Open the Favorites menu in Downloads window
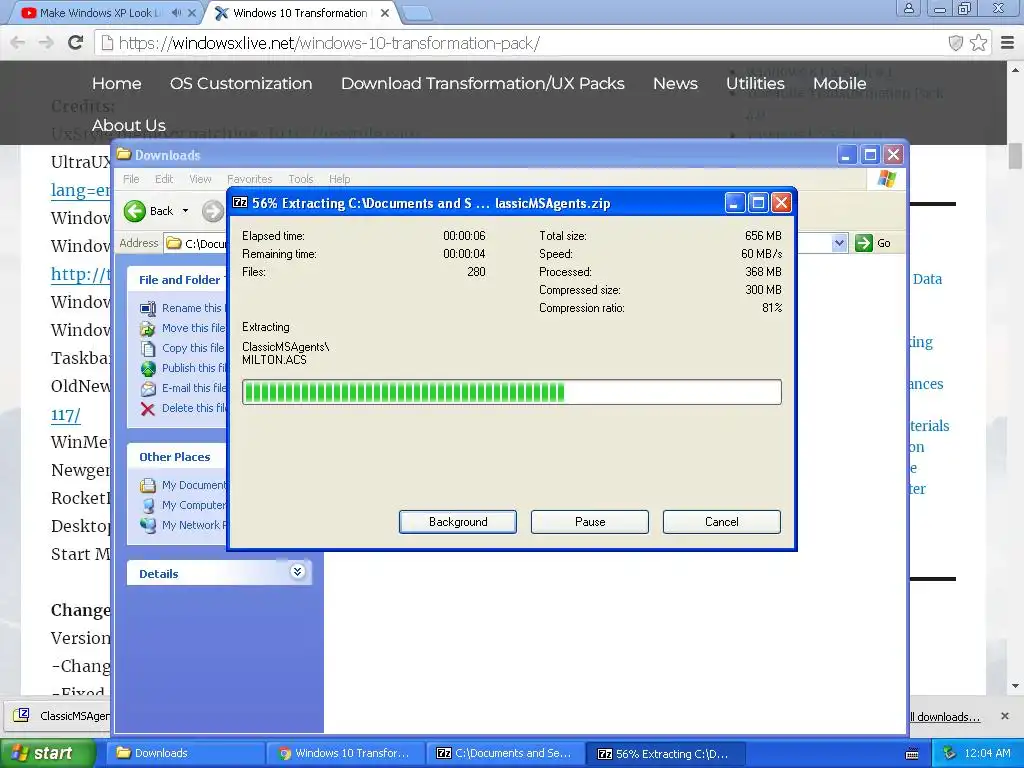The image size is (1024, 768). [249, 179]
